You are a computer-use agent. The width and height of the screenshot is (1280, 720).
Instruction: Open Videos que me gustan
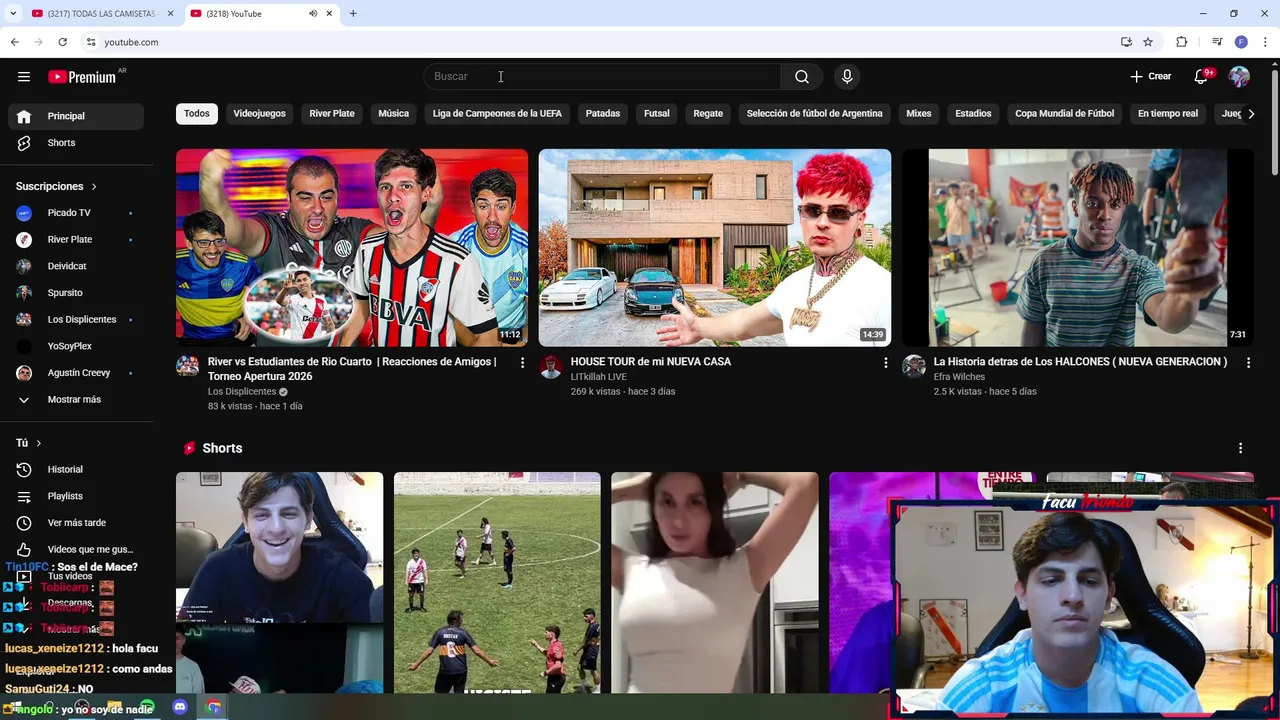(76, 550)
